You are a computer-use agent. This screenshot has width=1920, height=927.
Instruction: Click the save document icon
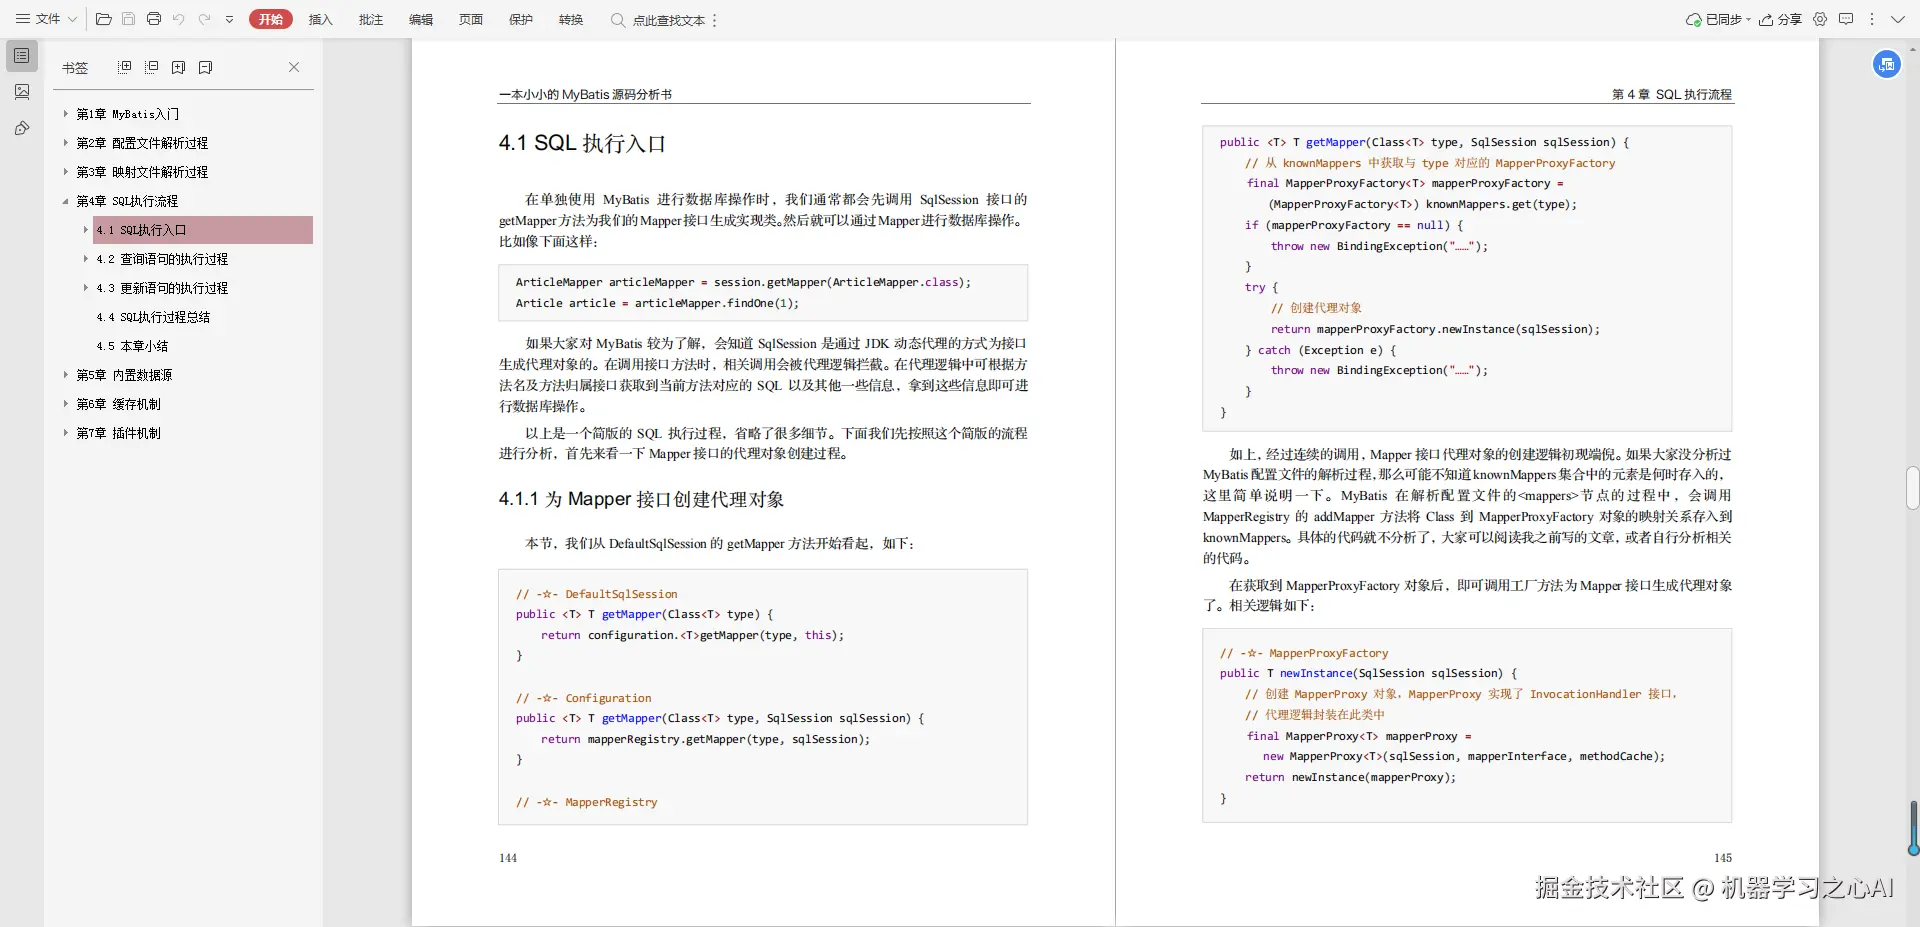(128, 19)
